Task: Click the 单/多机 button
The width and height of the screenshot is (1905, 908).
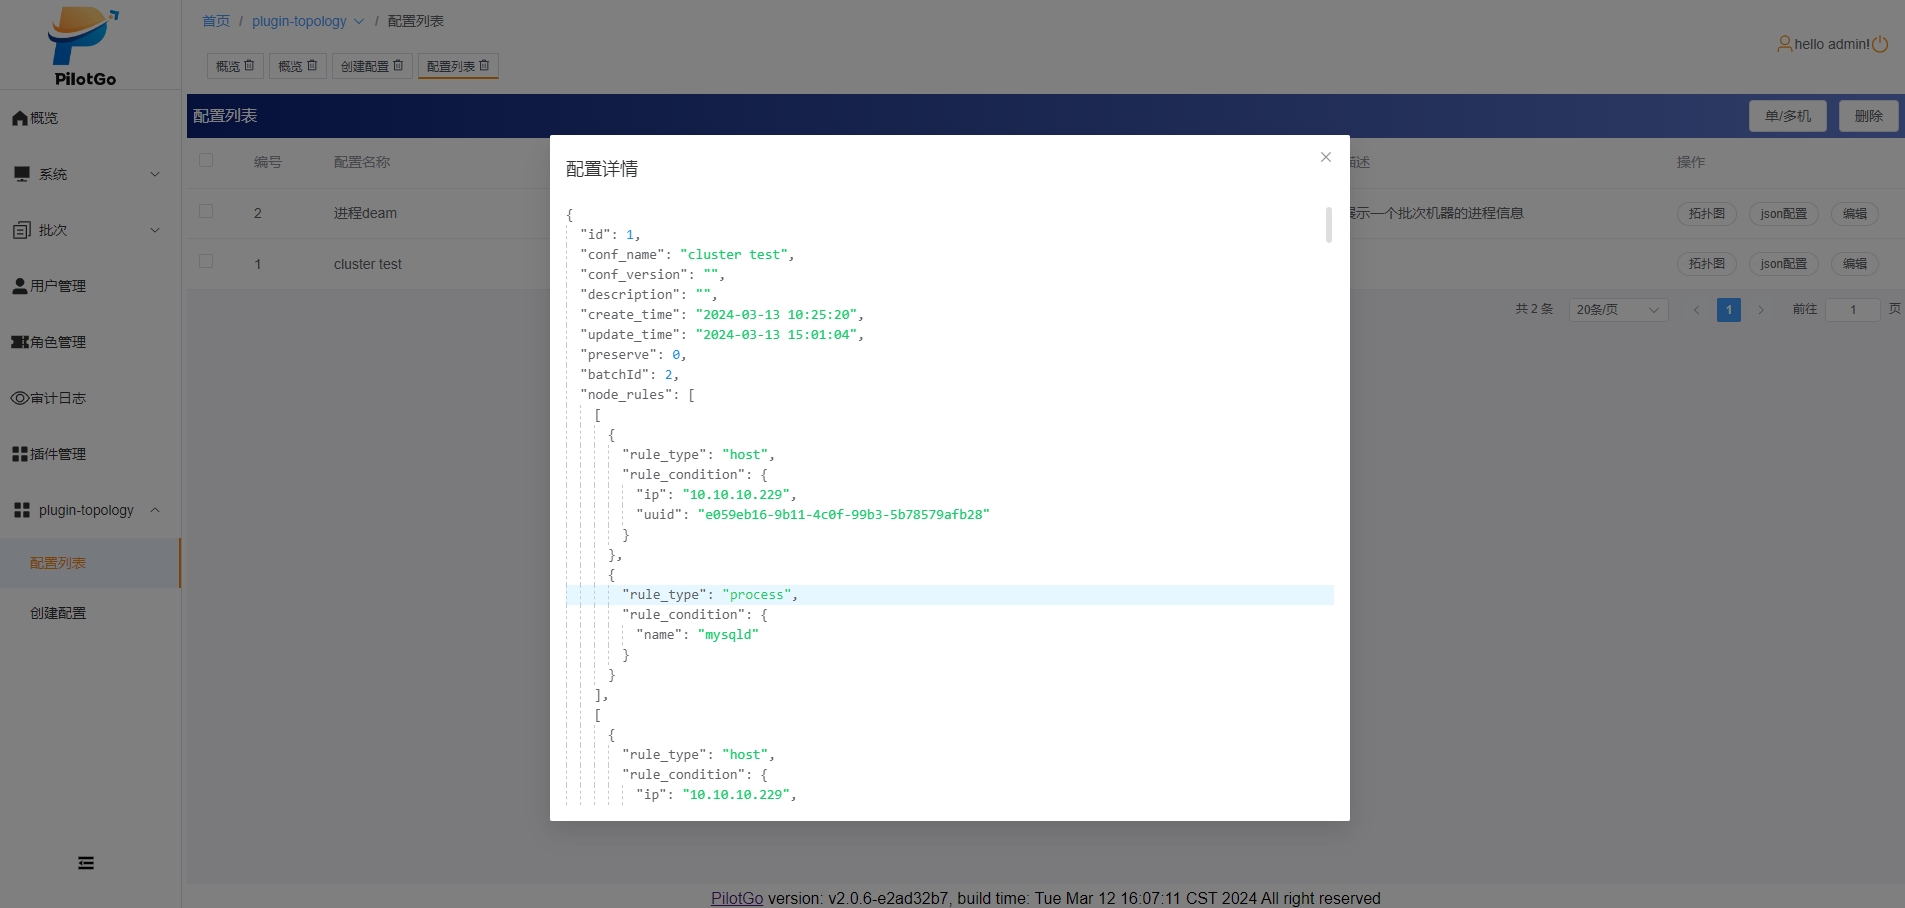Action: [1787, 116]
